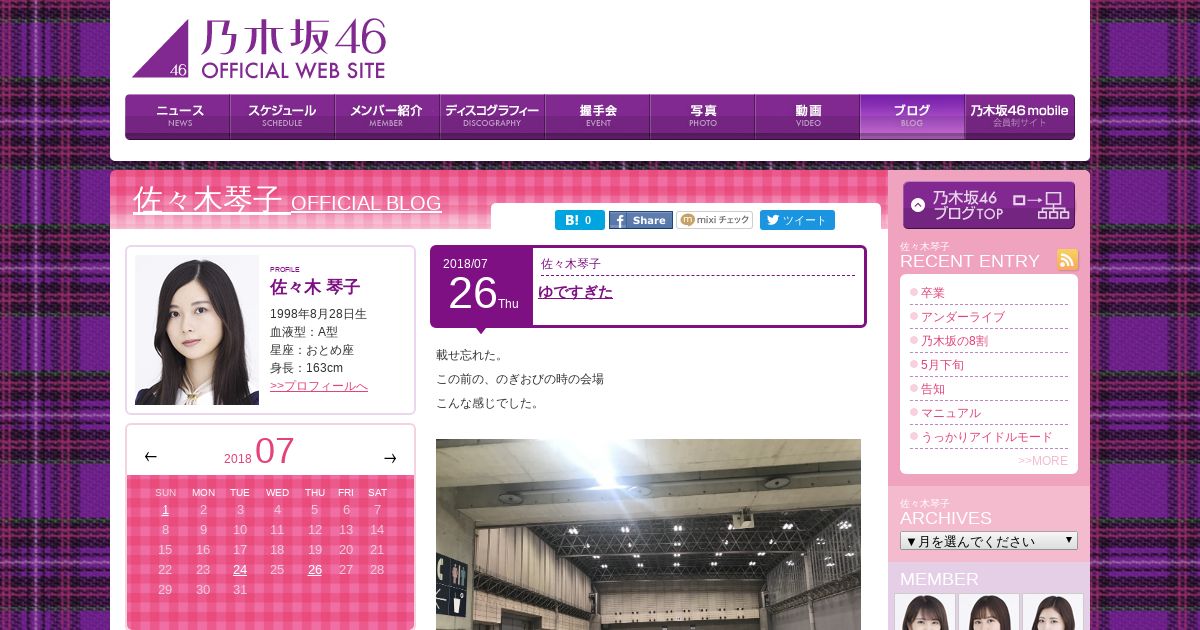Open the blog post title ゆですぎた
This screenshot has height=630, width=1200.
tap(576, 292)
